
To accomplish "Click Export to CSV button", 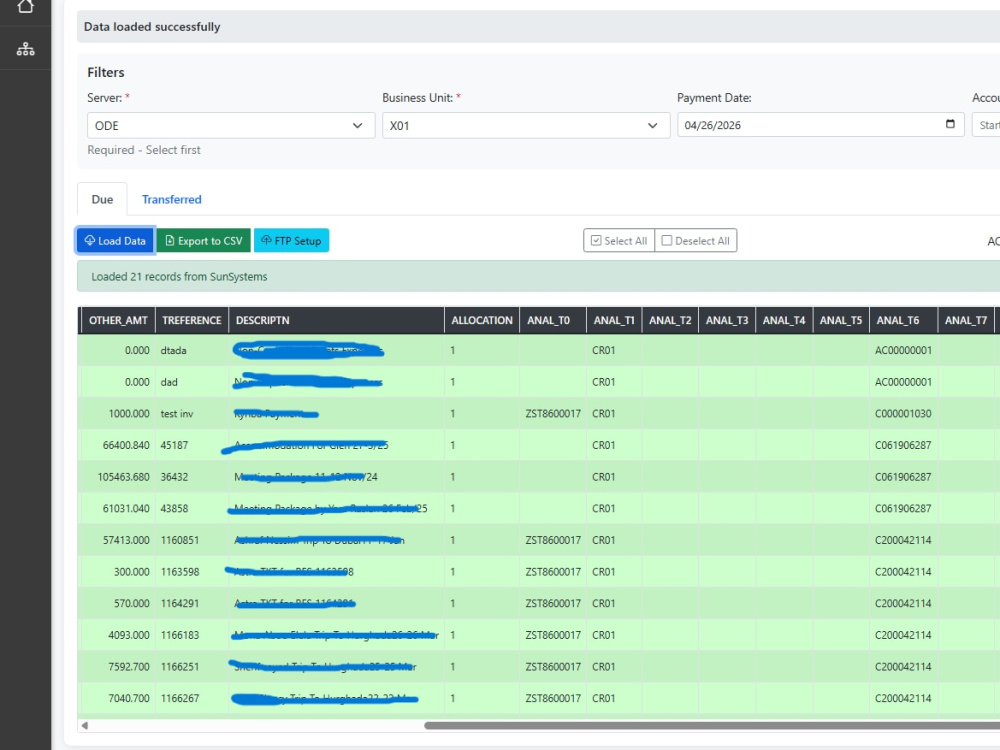I will tap(204, 240).
